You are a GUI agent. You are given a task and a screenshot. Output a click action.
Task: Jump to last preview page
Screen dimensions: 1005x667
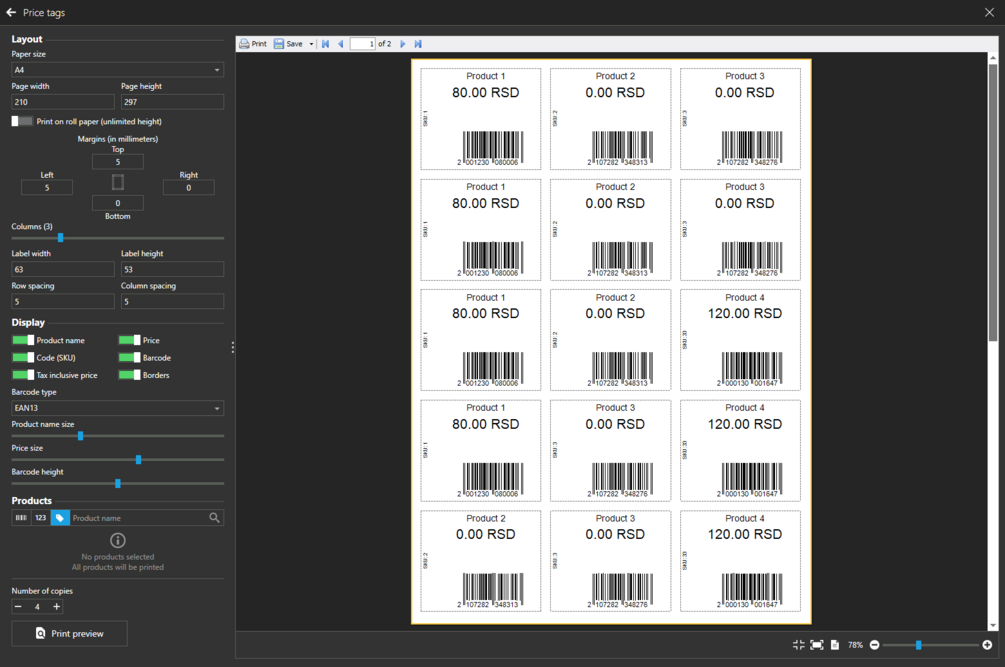[418, 44]
